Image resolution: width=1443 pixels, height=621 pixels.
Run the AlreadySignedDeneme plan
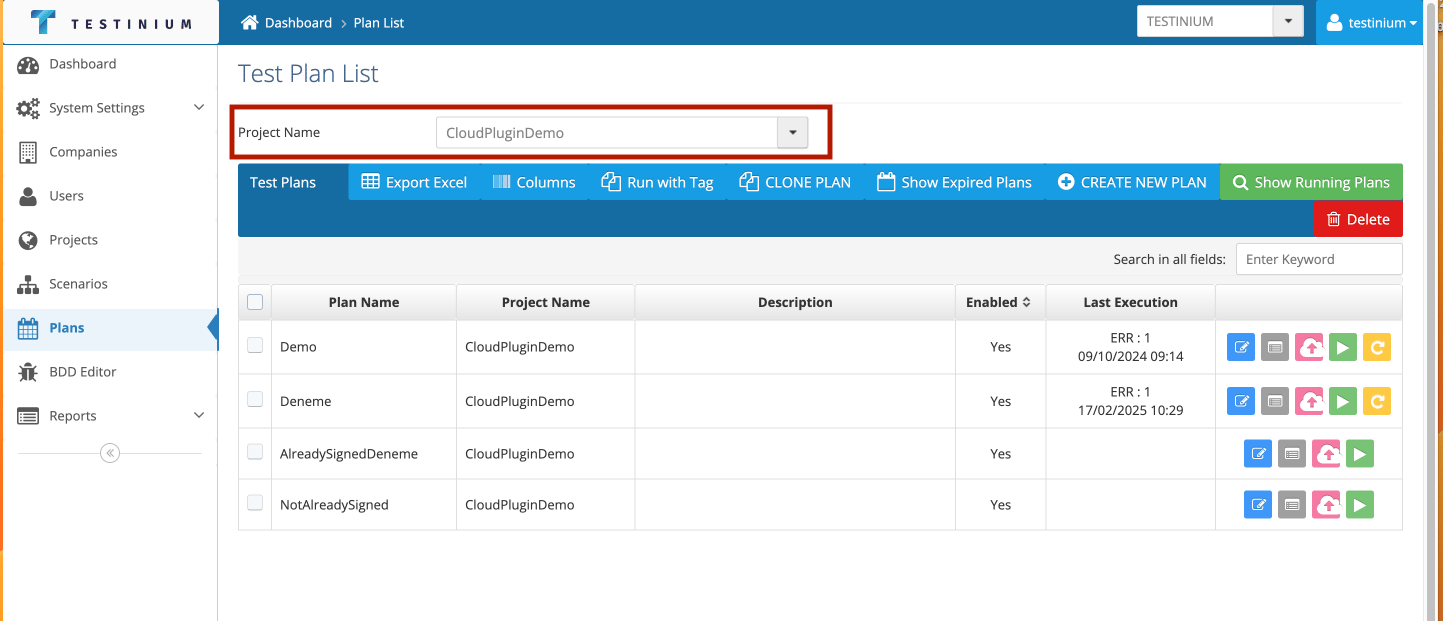pos(1360,453)
